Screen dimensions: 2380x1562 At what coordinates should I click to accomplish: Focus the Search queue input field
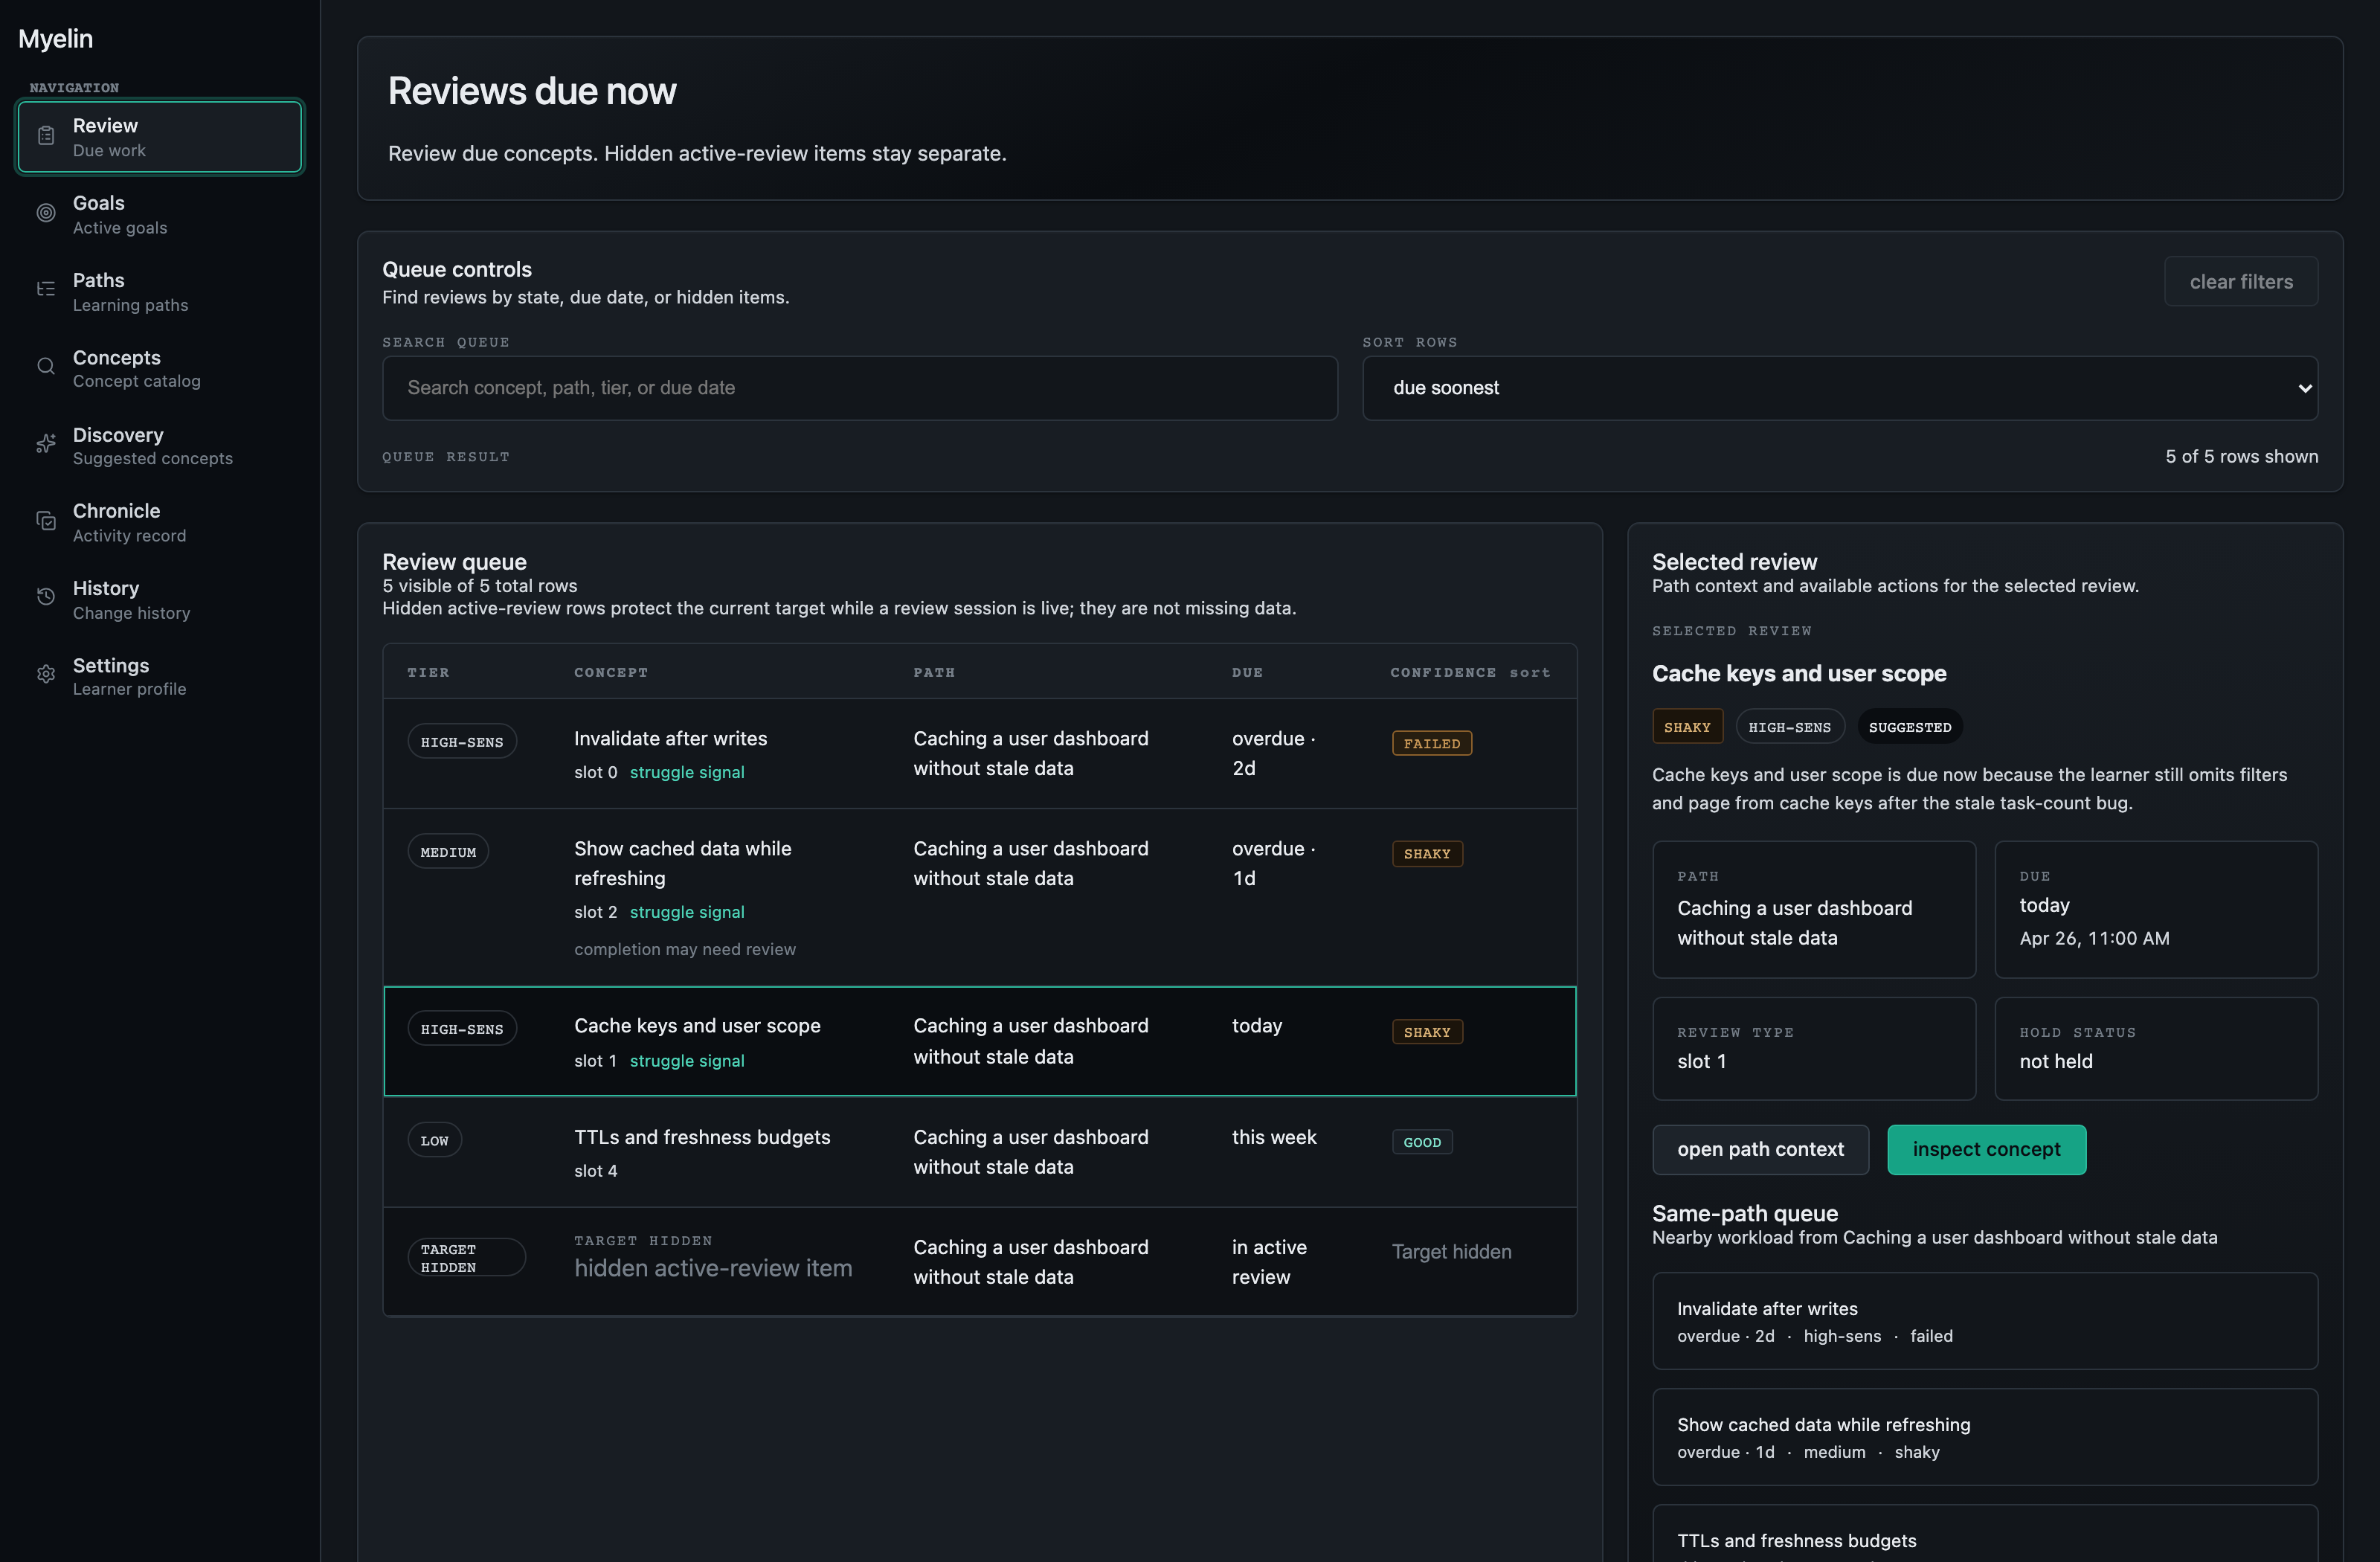[x=860, y=388]
